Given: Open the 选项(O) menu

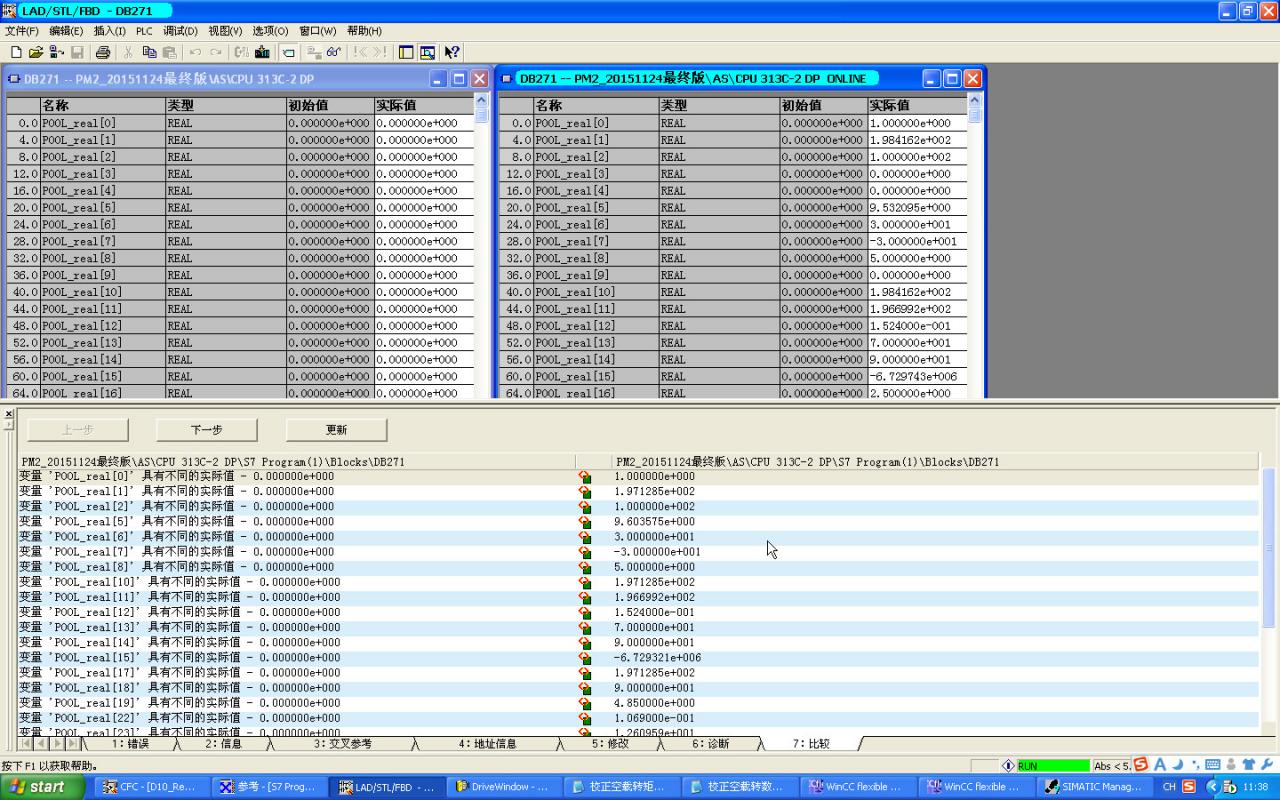Looking at the screenshot, I should point(270,31).
